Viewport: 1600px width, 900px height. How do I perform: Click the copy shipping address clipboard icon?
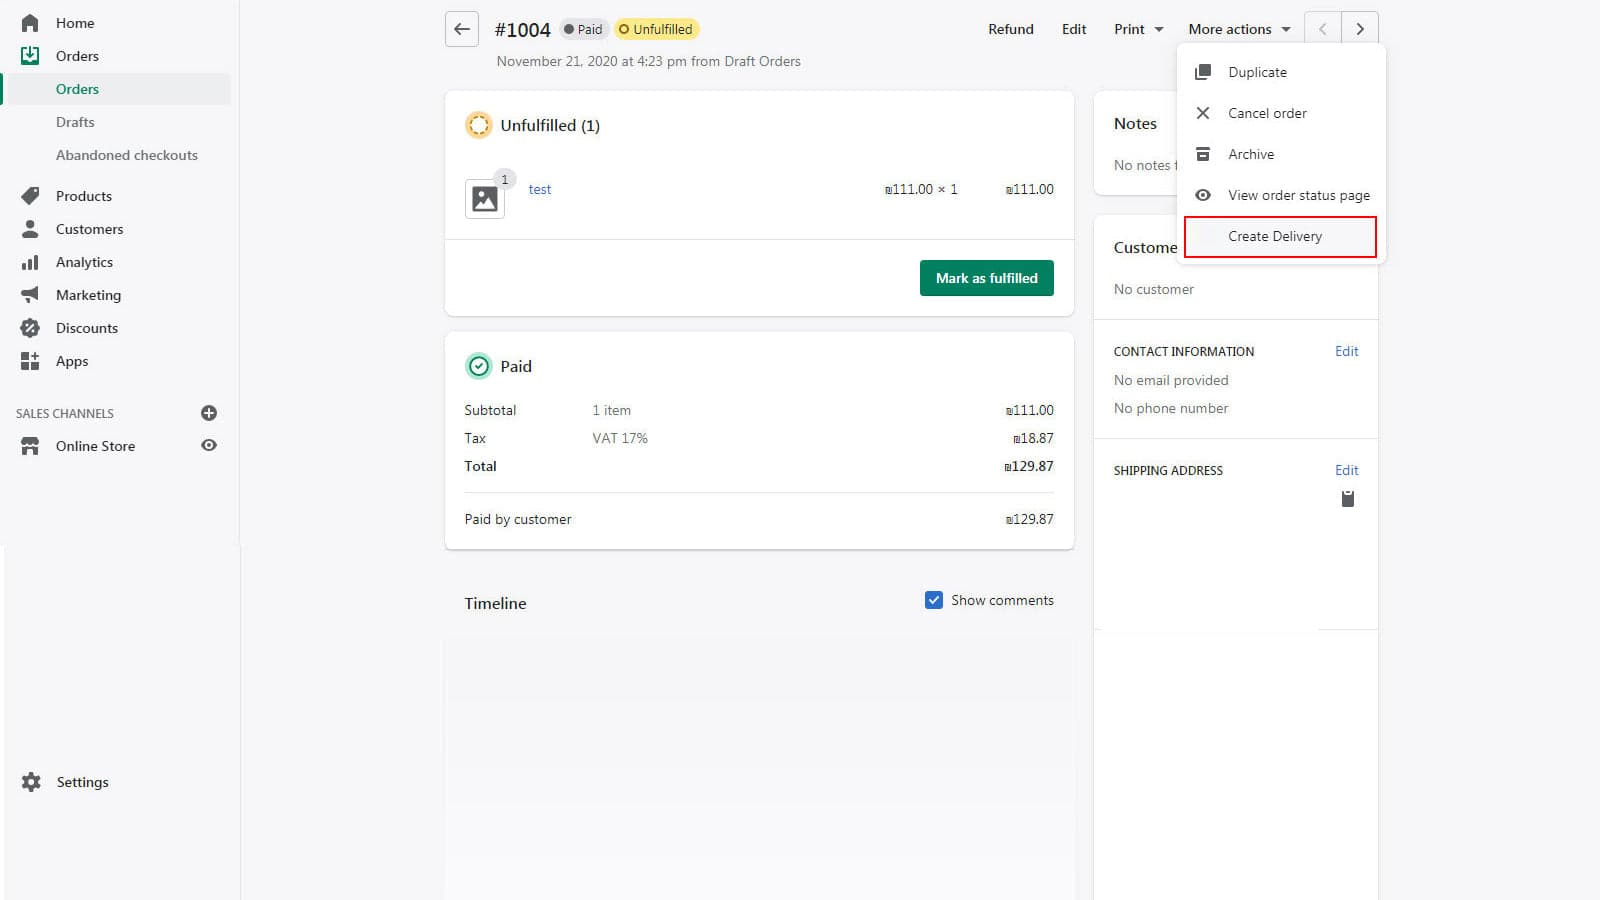pyautogui.click(x=1347, y=497)
